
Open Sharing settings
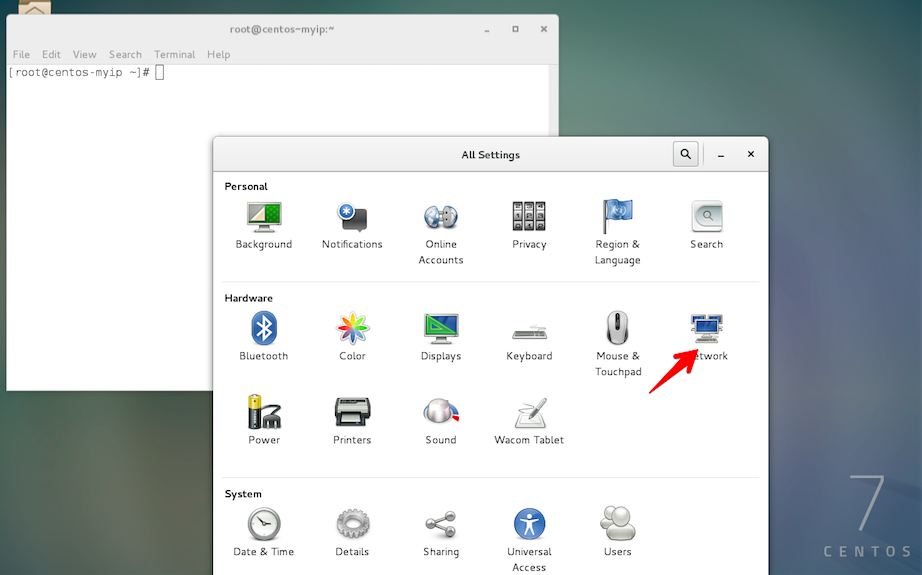(441, 533)
